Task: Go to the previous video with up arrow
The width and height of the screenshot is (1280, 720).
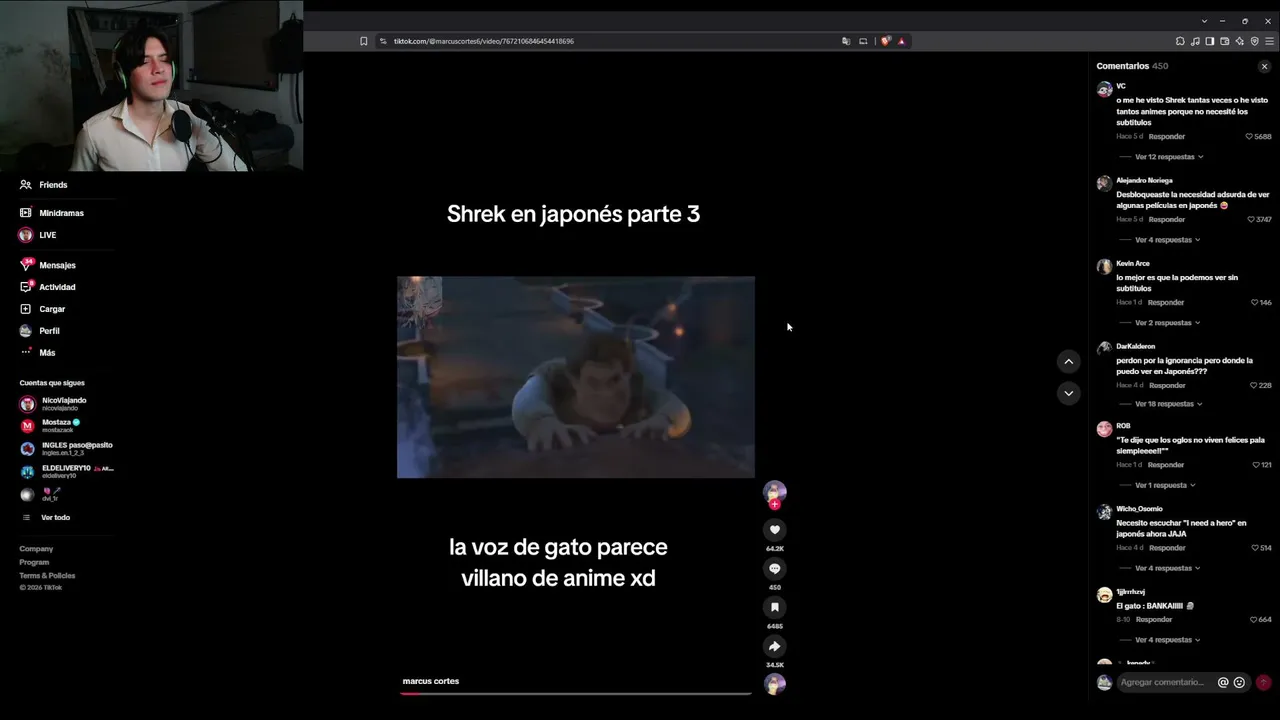Action: [1068, 361]
